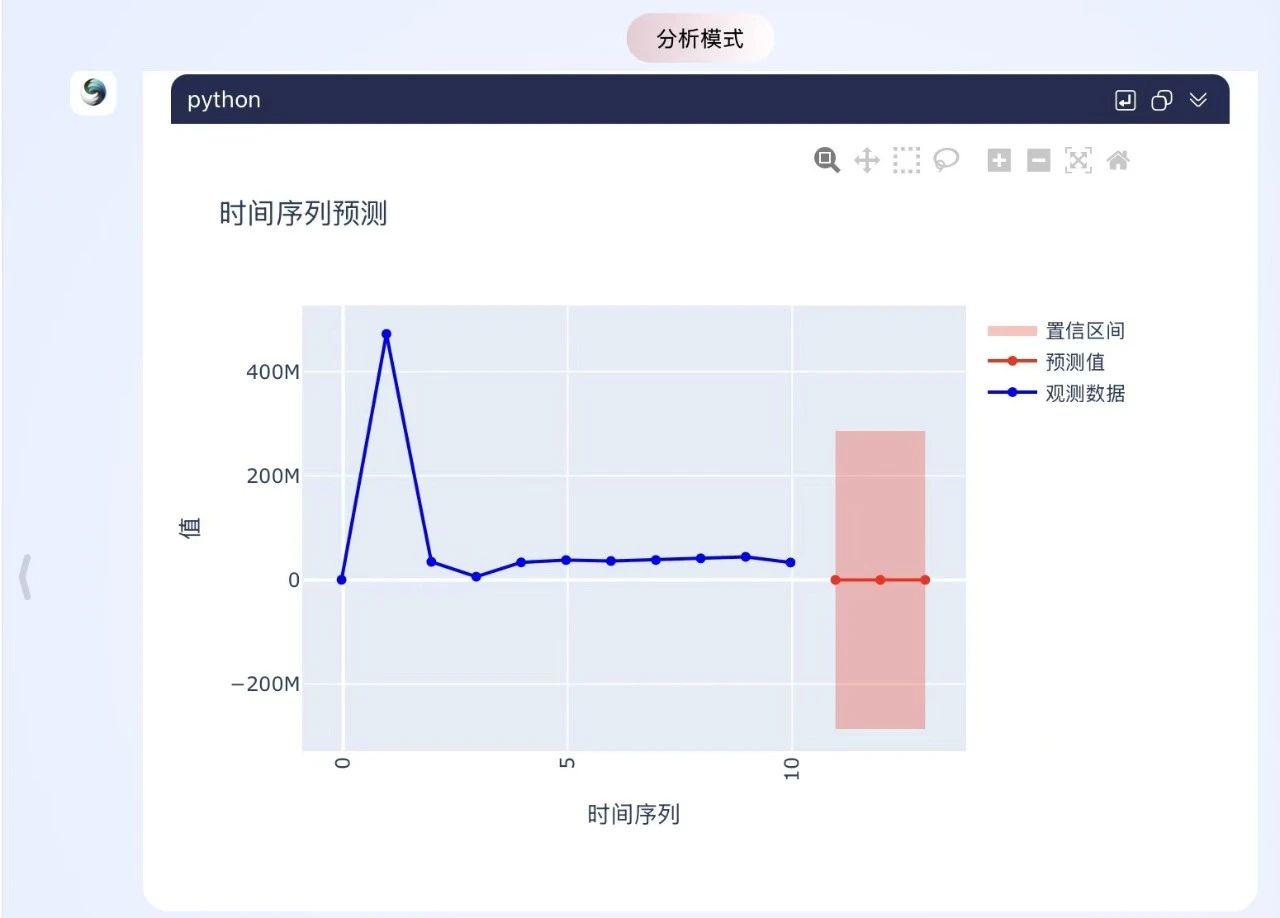Choose the Box Select dashed-rectangle tool
This screenshot has height=918, width=1280.
point(906,160)
